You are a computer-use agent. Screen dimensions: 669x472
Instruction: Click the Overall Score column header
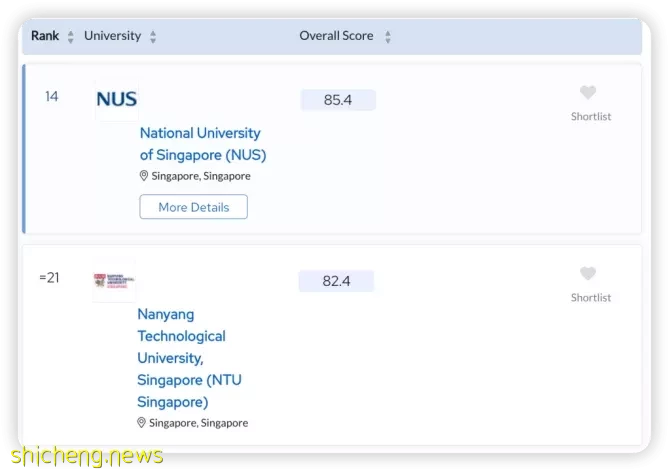click(x=336, y=36)
